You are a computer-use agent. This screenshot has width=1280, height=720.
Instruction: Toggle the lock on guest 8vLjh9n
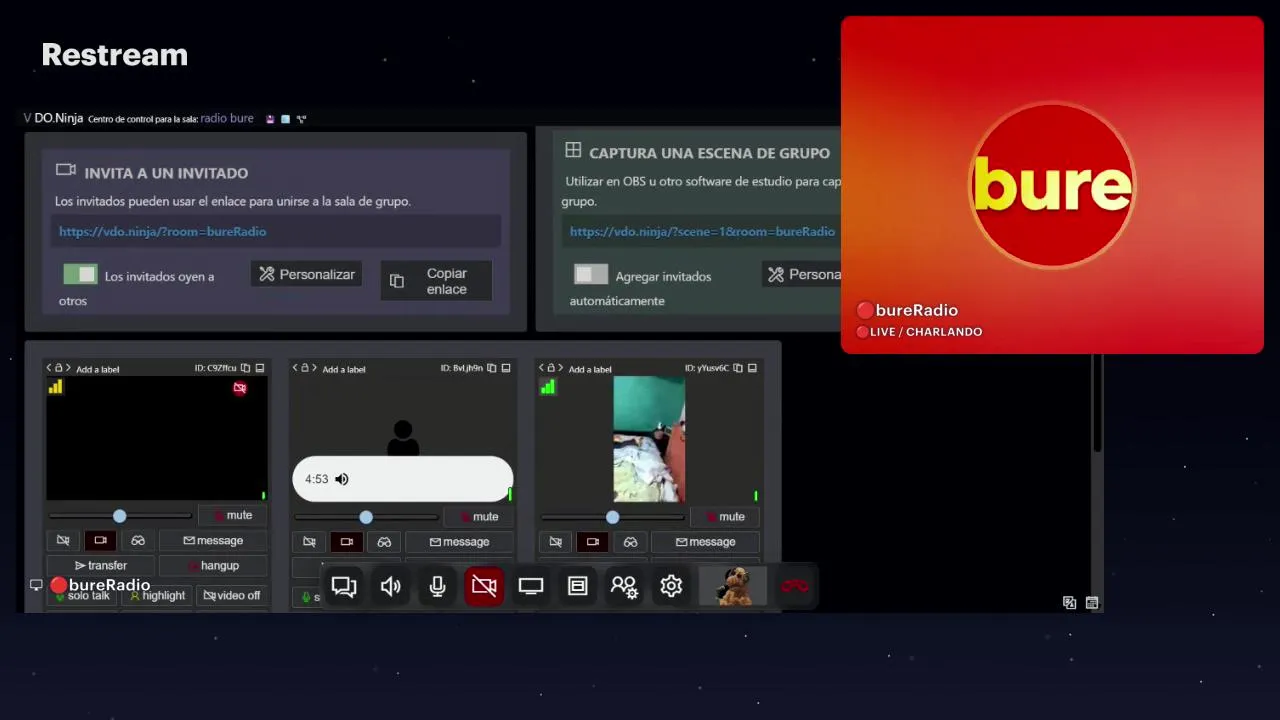coord(305,368)
